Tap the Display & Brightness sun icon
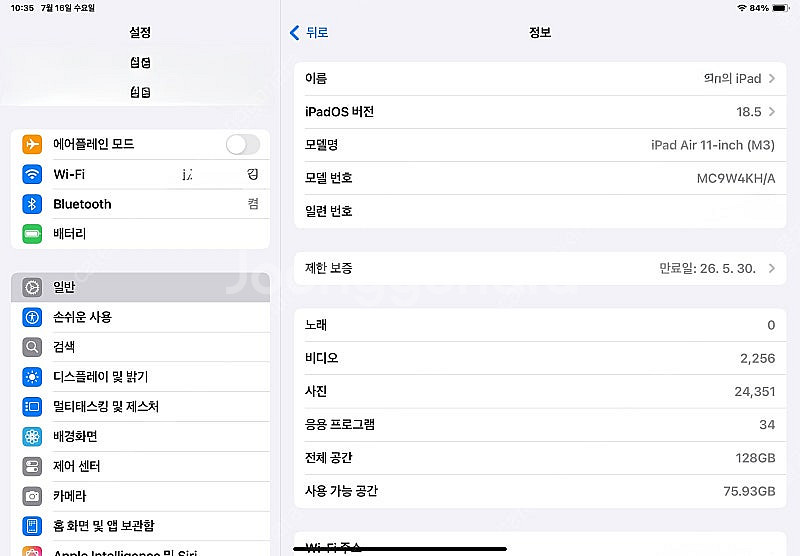This screenshot has width=800, height=556. (32, 377)
